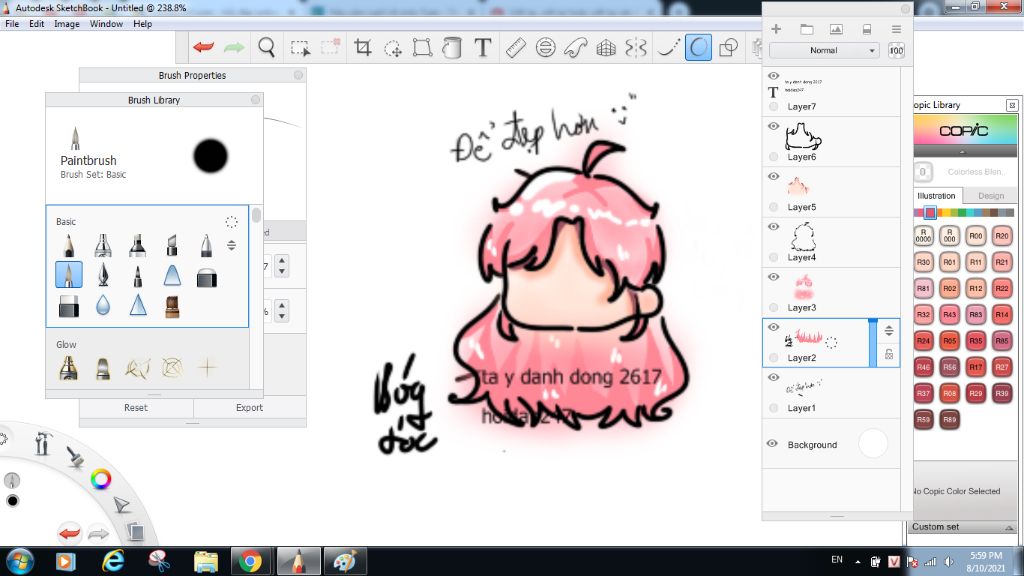Select the Pencil brush in Basic set
The height and width of the screenshot is (576, 1024).
pos(69,245)
